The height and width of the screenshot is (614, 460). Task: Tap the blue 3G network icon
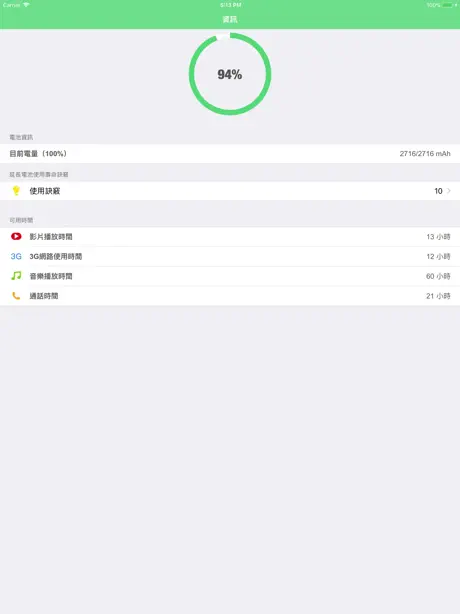pos(16,256)
